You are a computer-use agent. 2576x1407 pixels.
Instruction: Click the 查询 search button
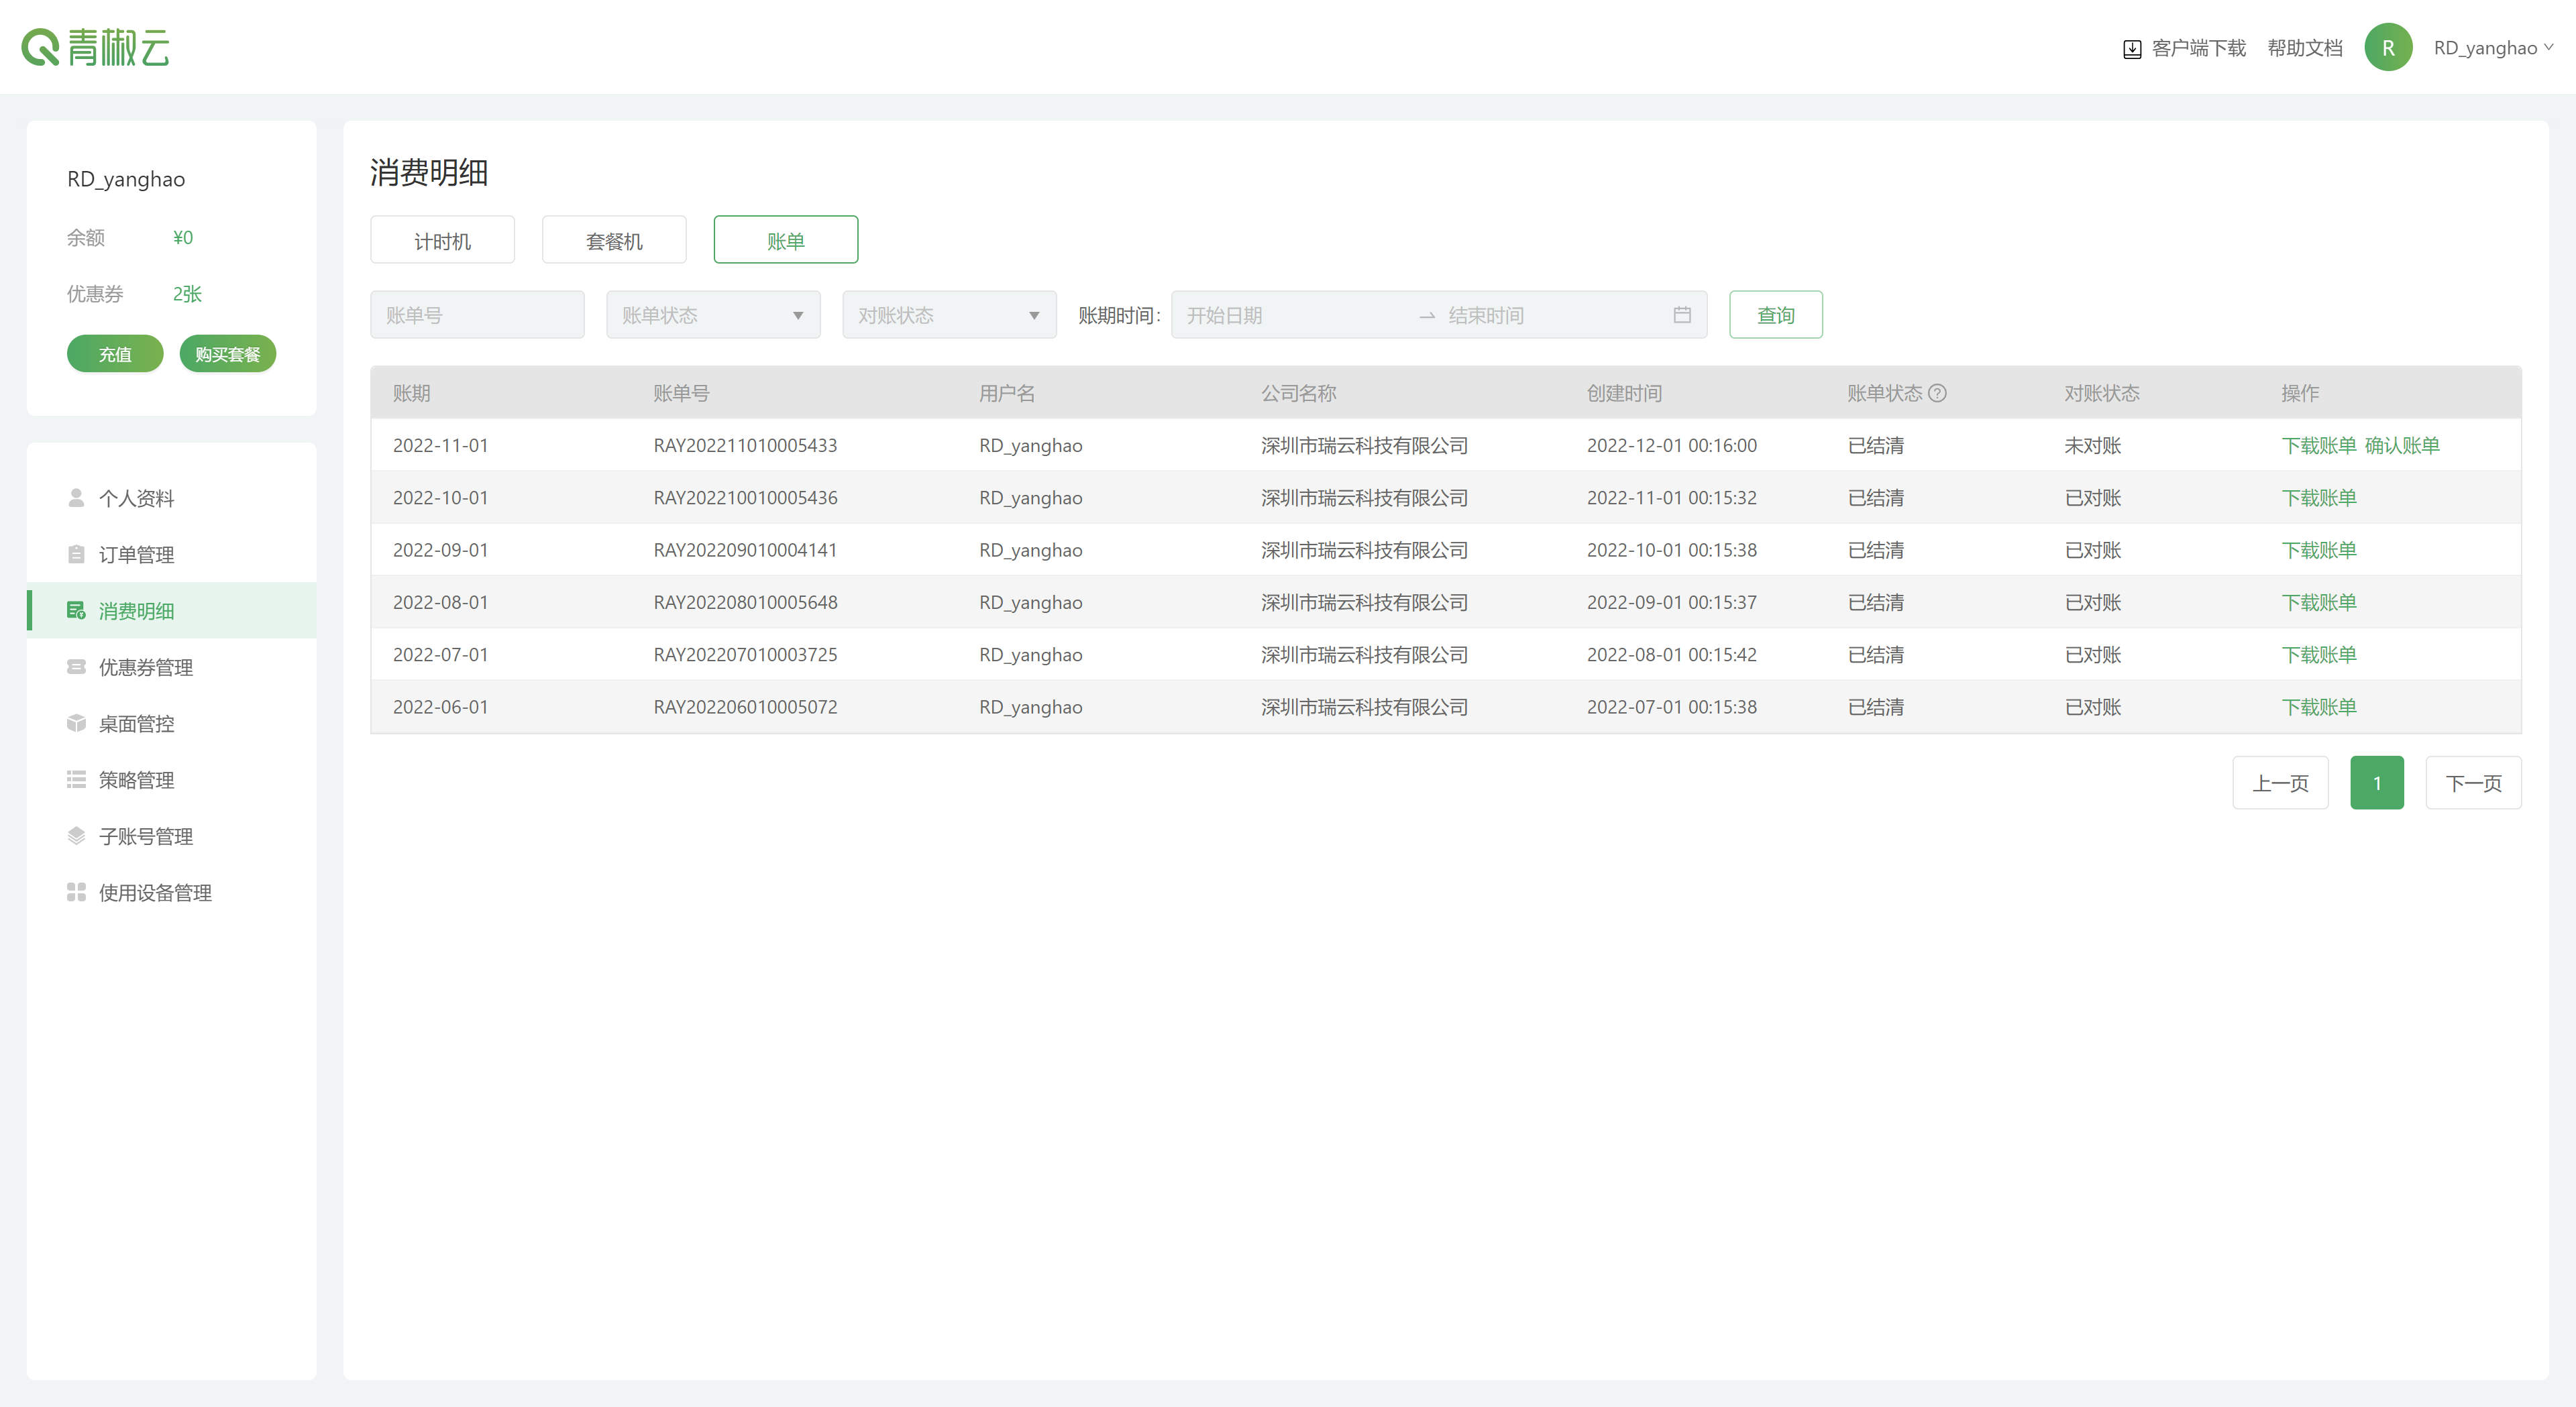click(x=1776, y=315)
